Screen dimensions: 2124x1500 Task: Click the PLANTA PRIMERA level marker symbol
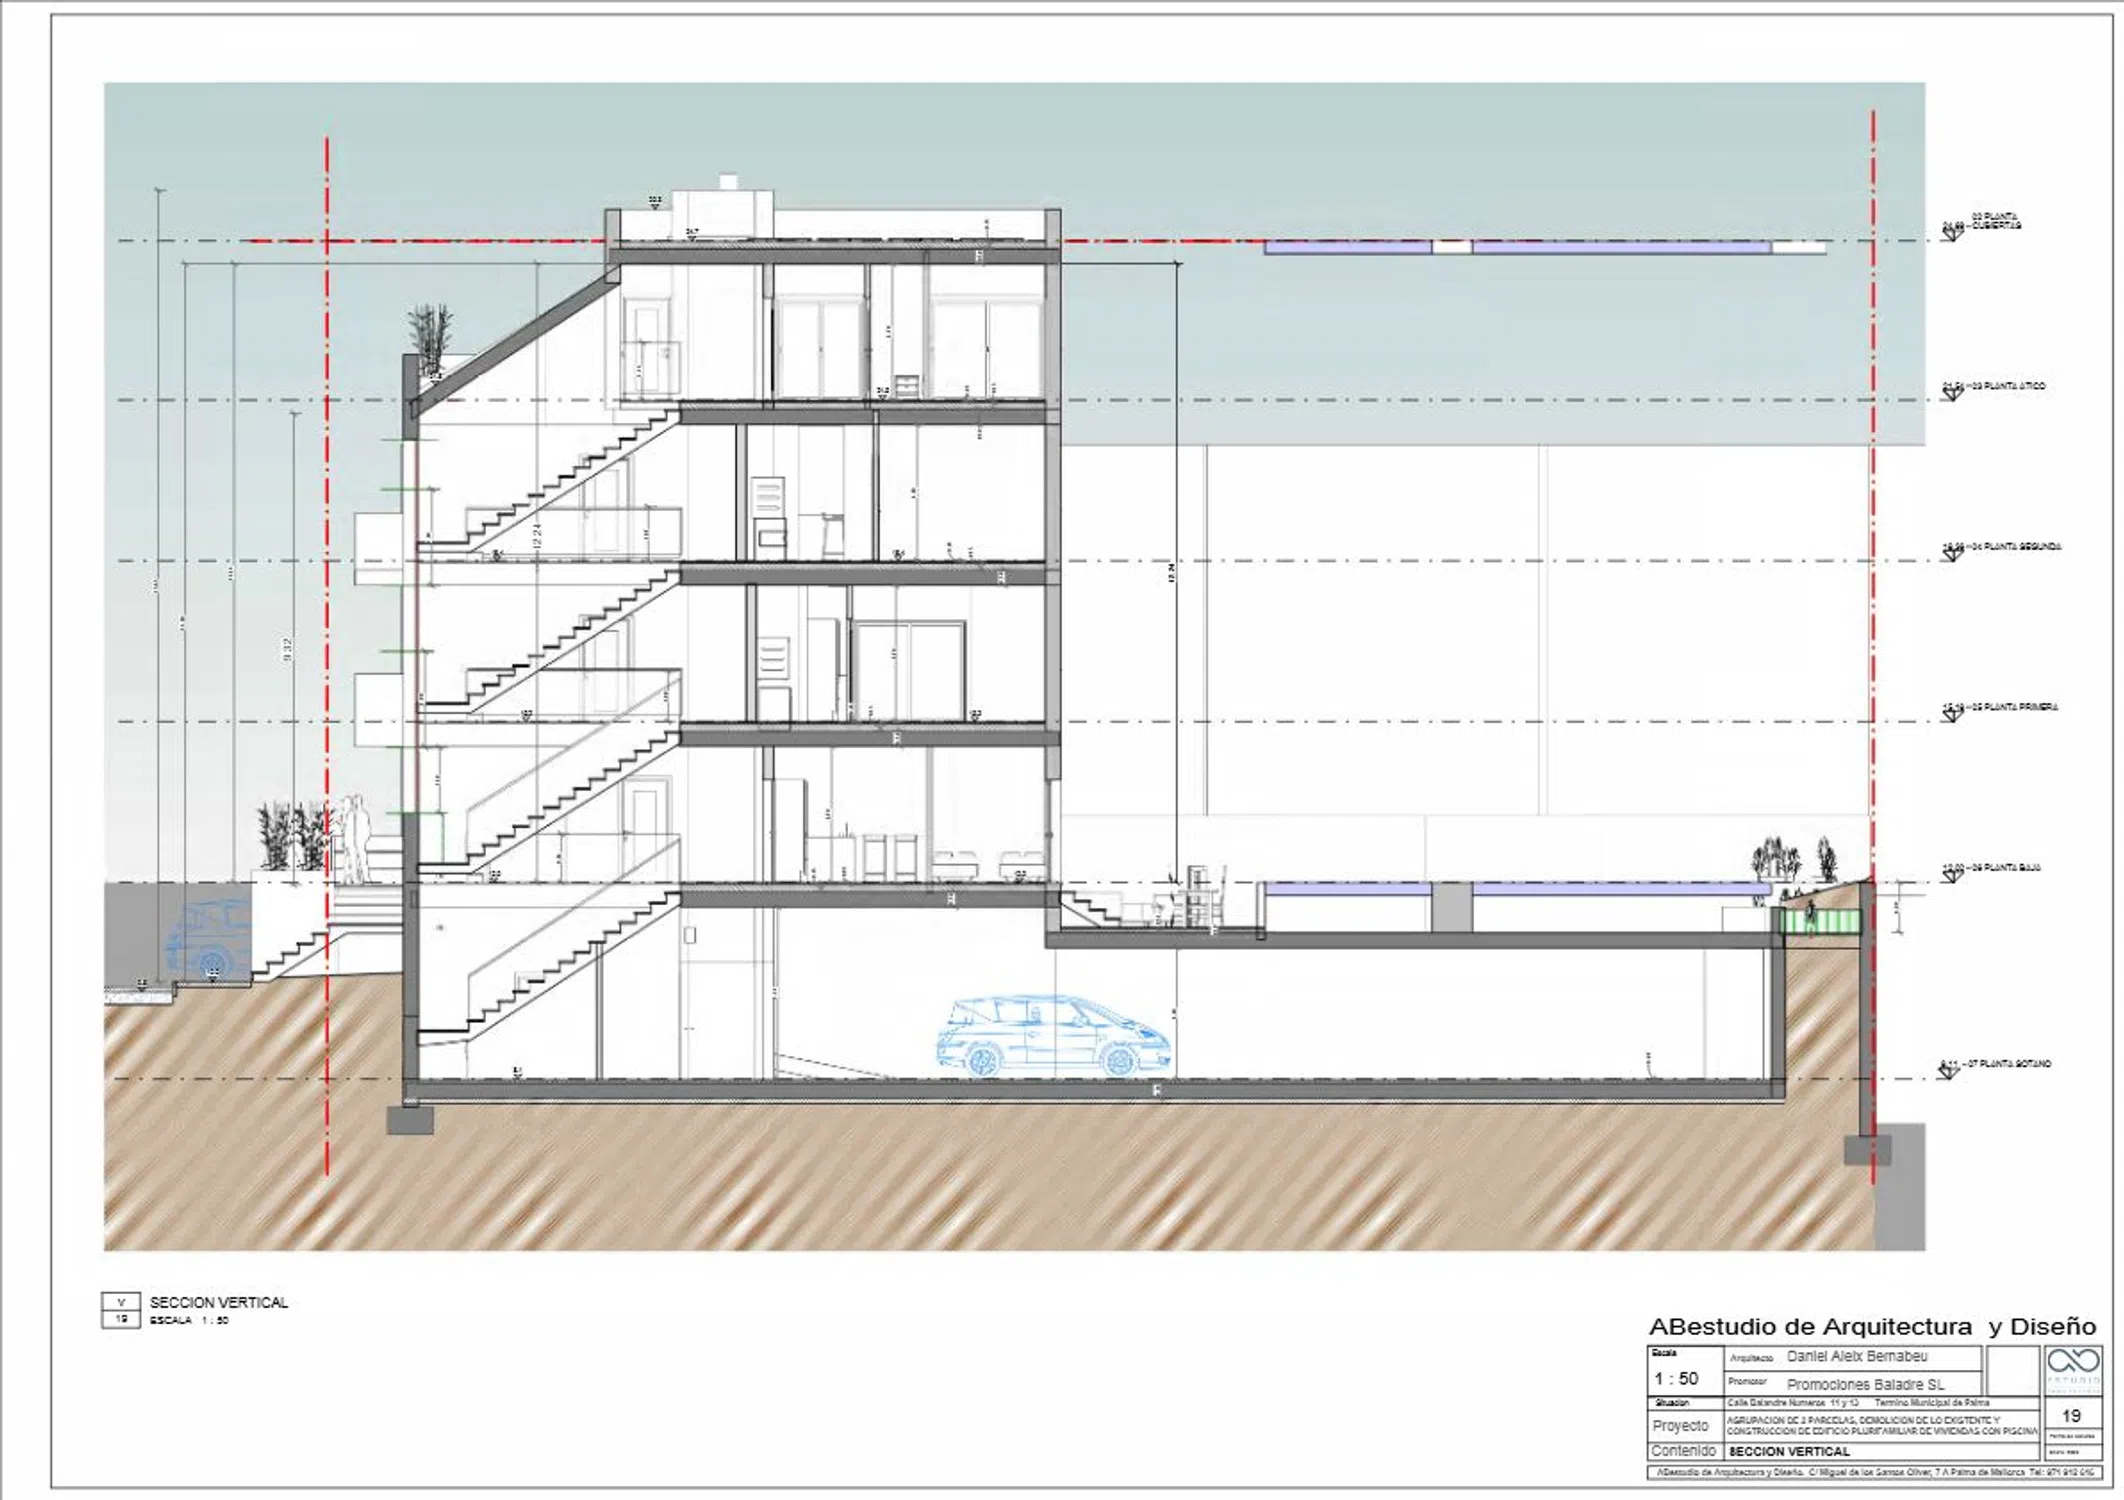pos(1951,714)
